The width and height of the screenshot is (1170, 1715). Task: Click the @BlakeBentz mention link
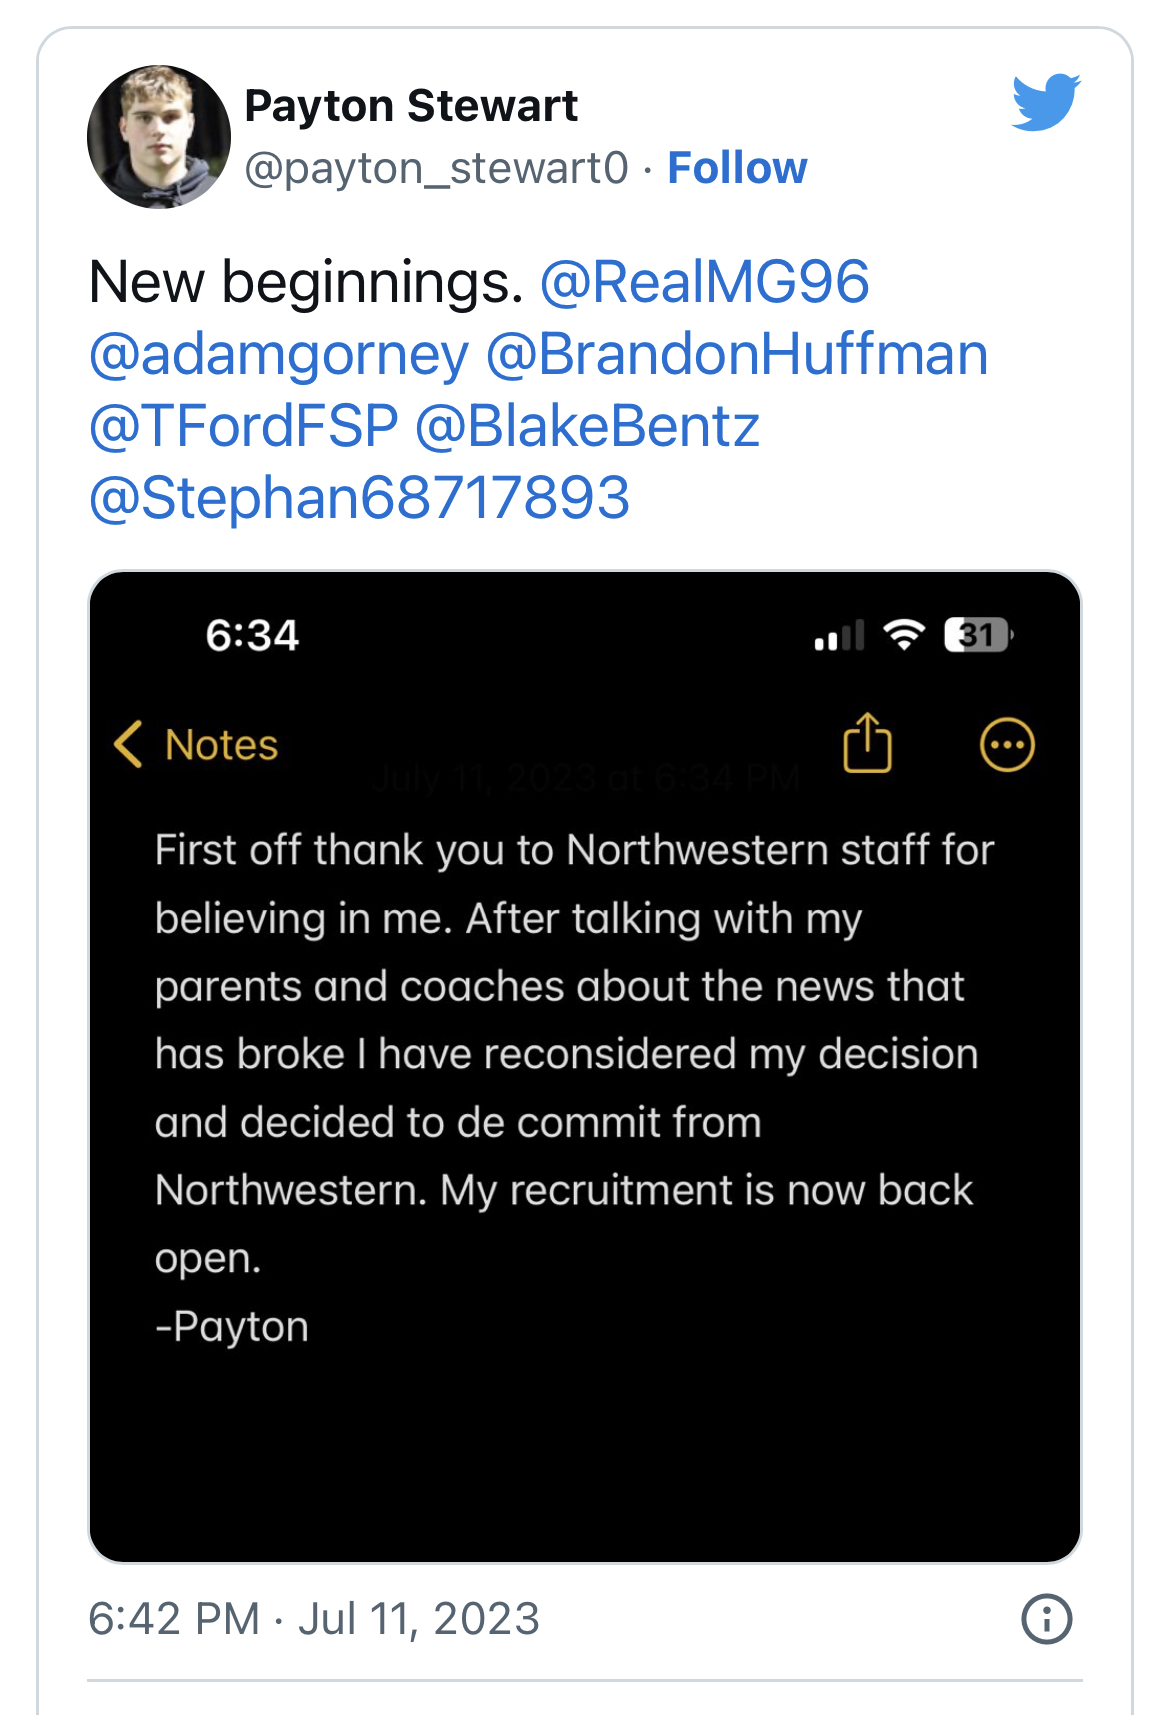587,426
